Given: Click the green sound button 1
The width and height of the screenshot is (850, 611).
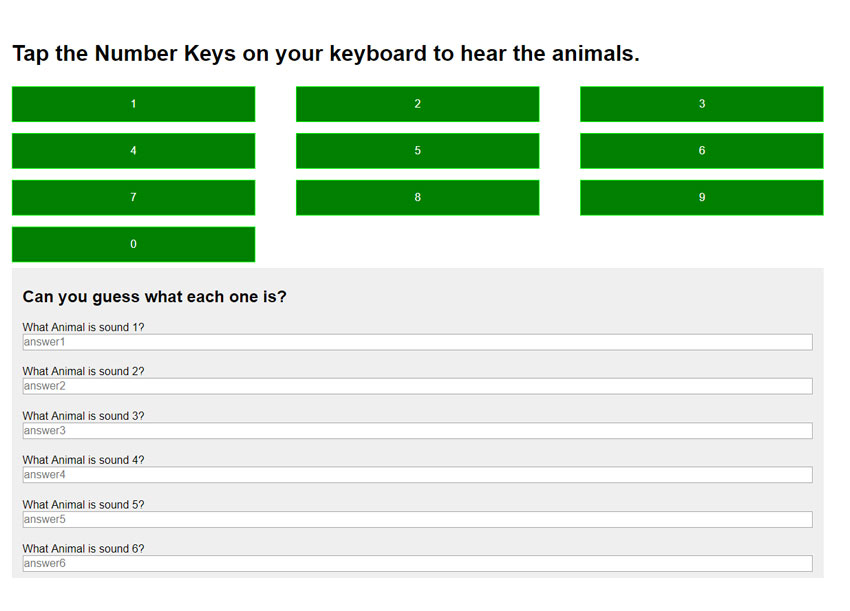Looking at the screenshot, I should 133,104.
